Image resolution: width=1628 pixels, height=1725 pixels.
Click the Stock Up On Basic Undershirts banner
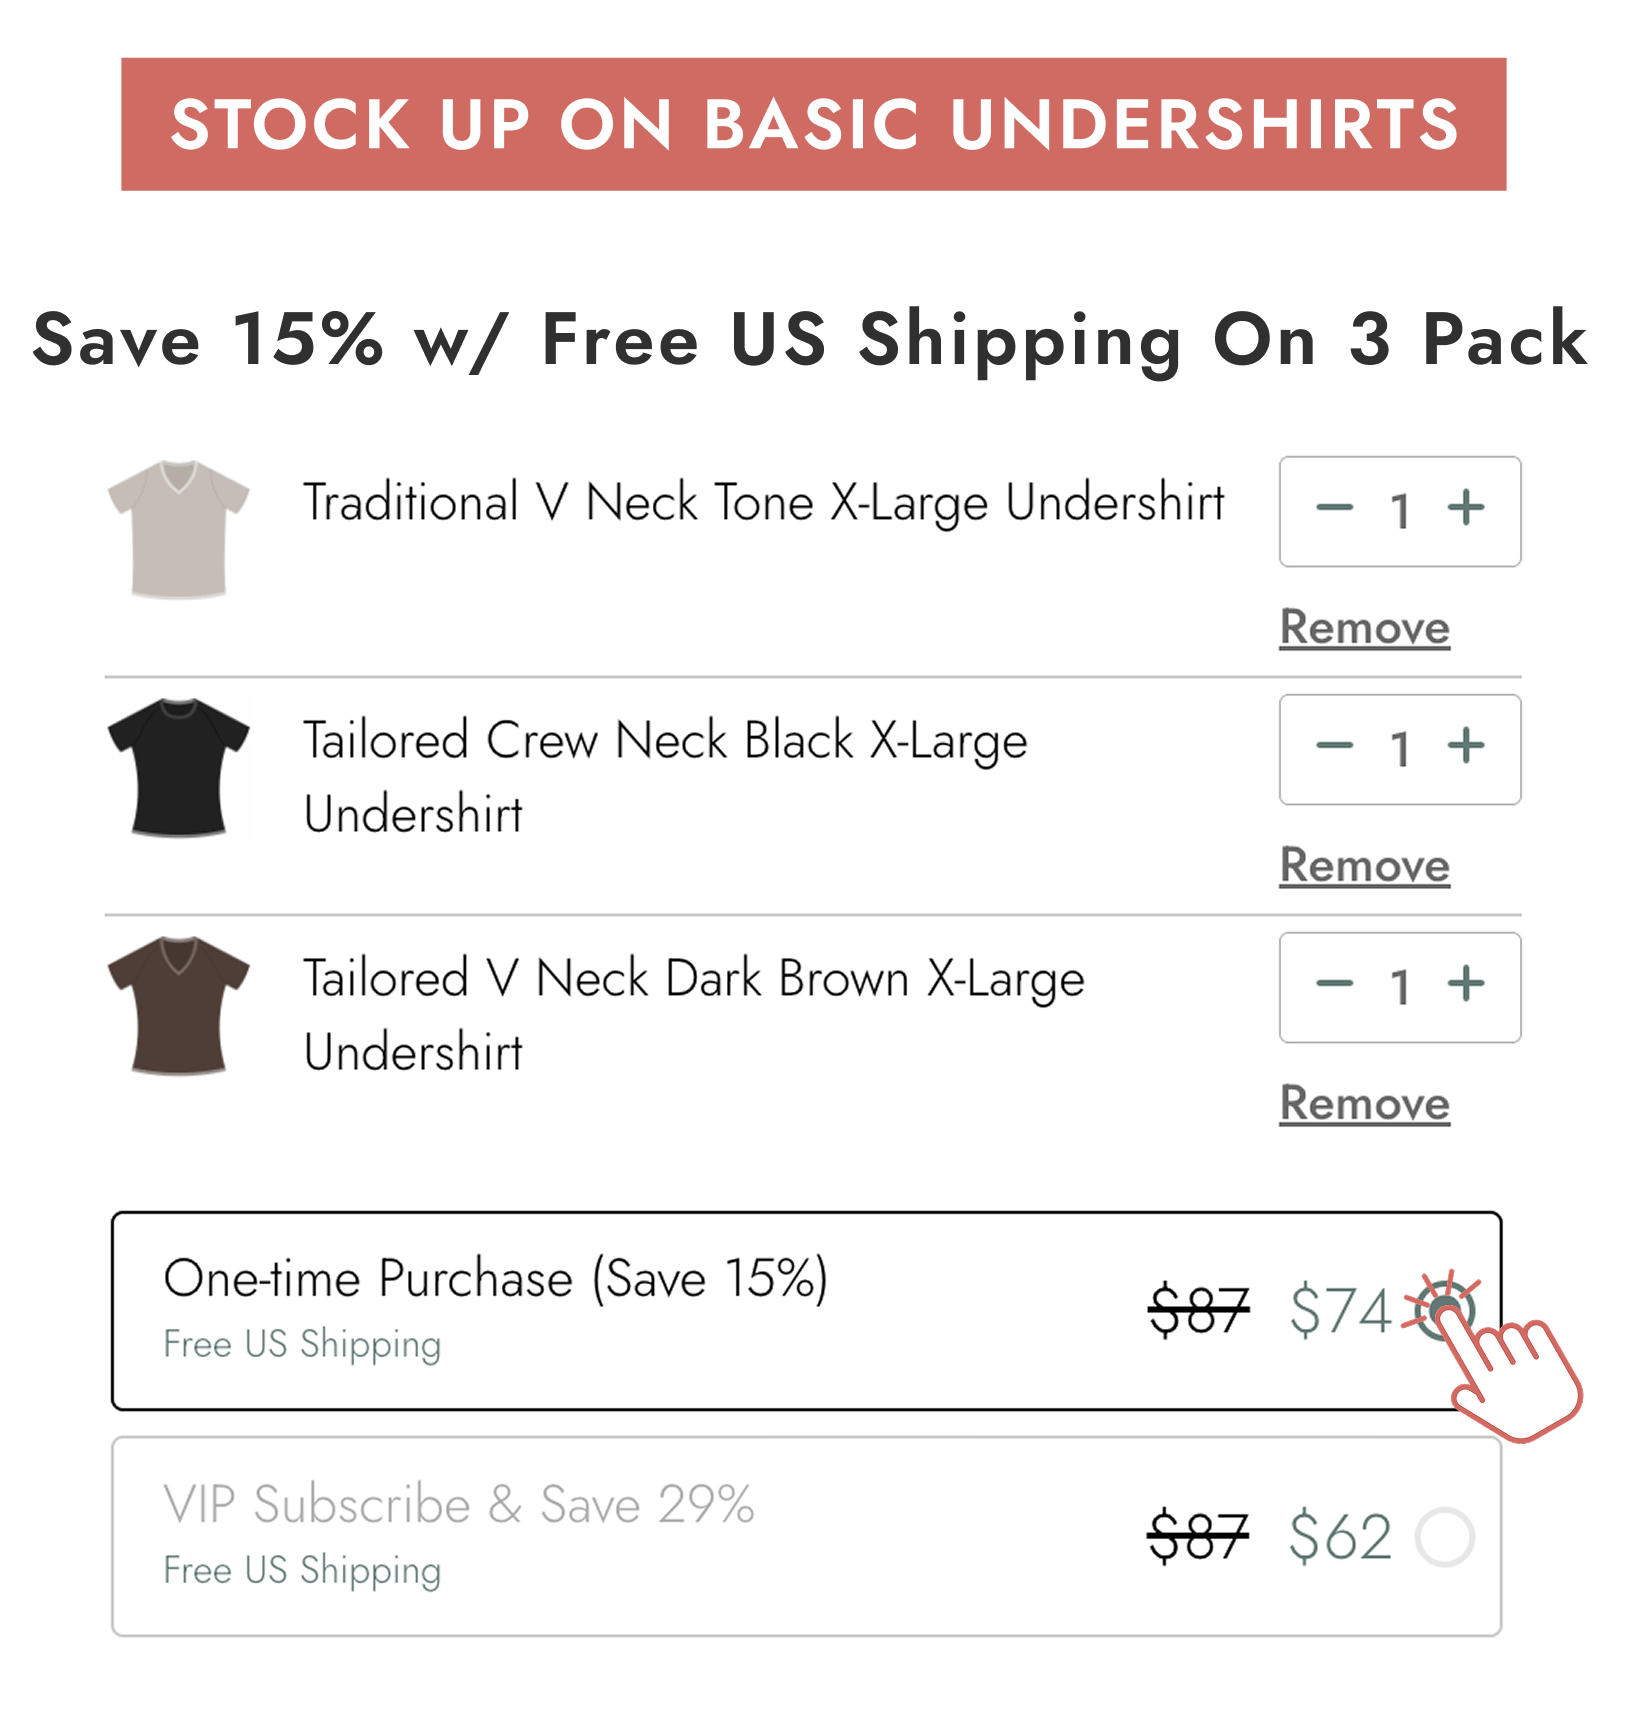pos(814,125)
